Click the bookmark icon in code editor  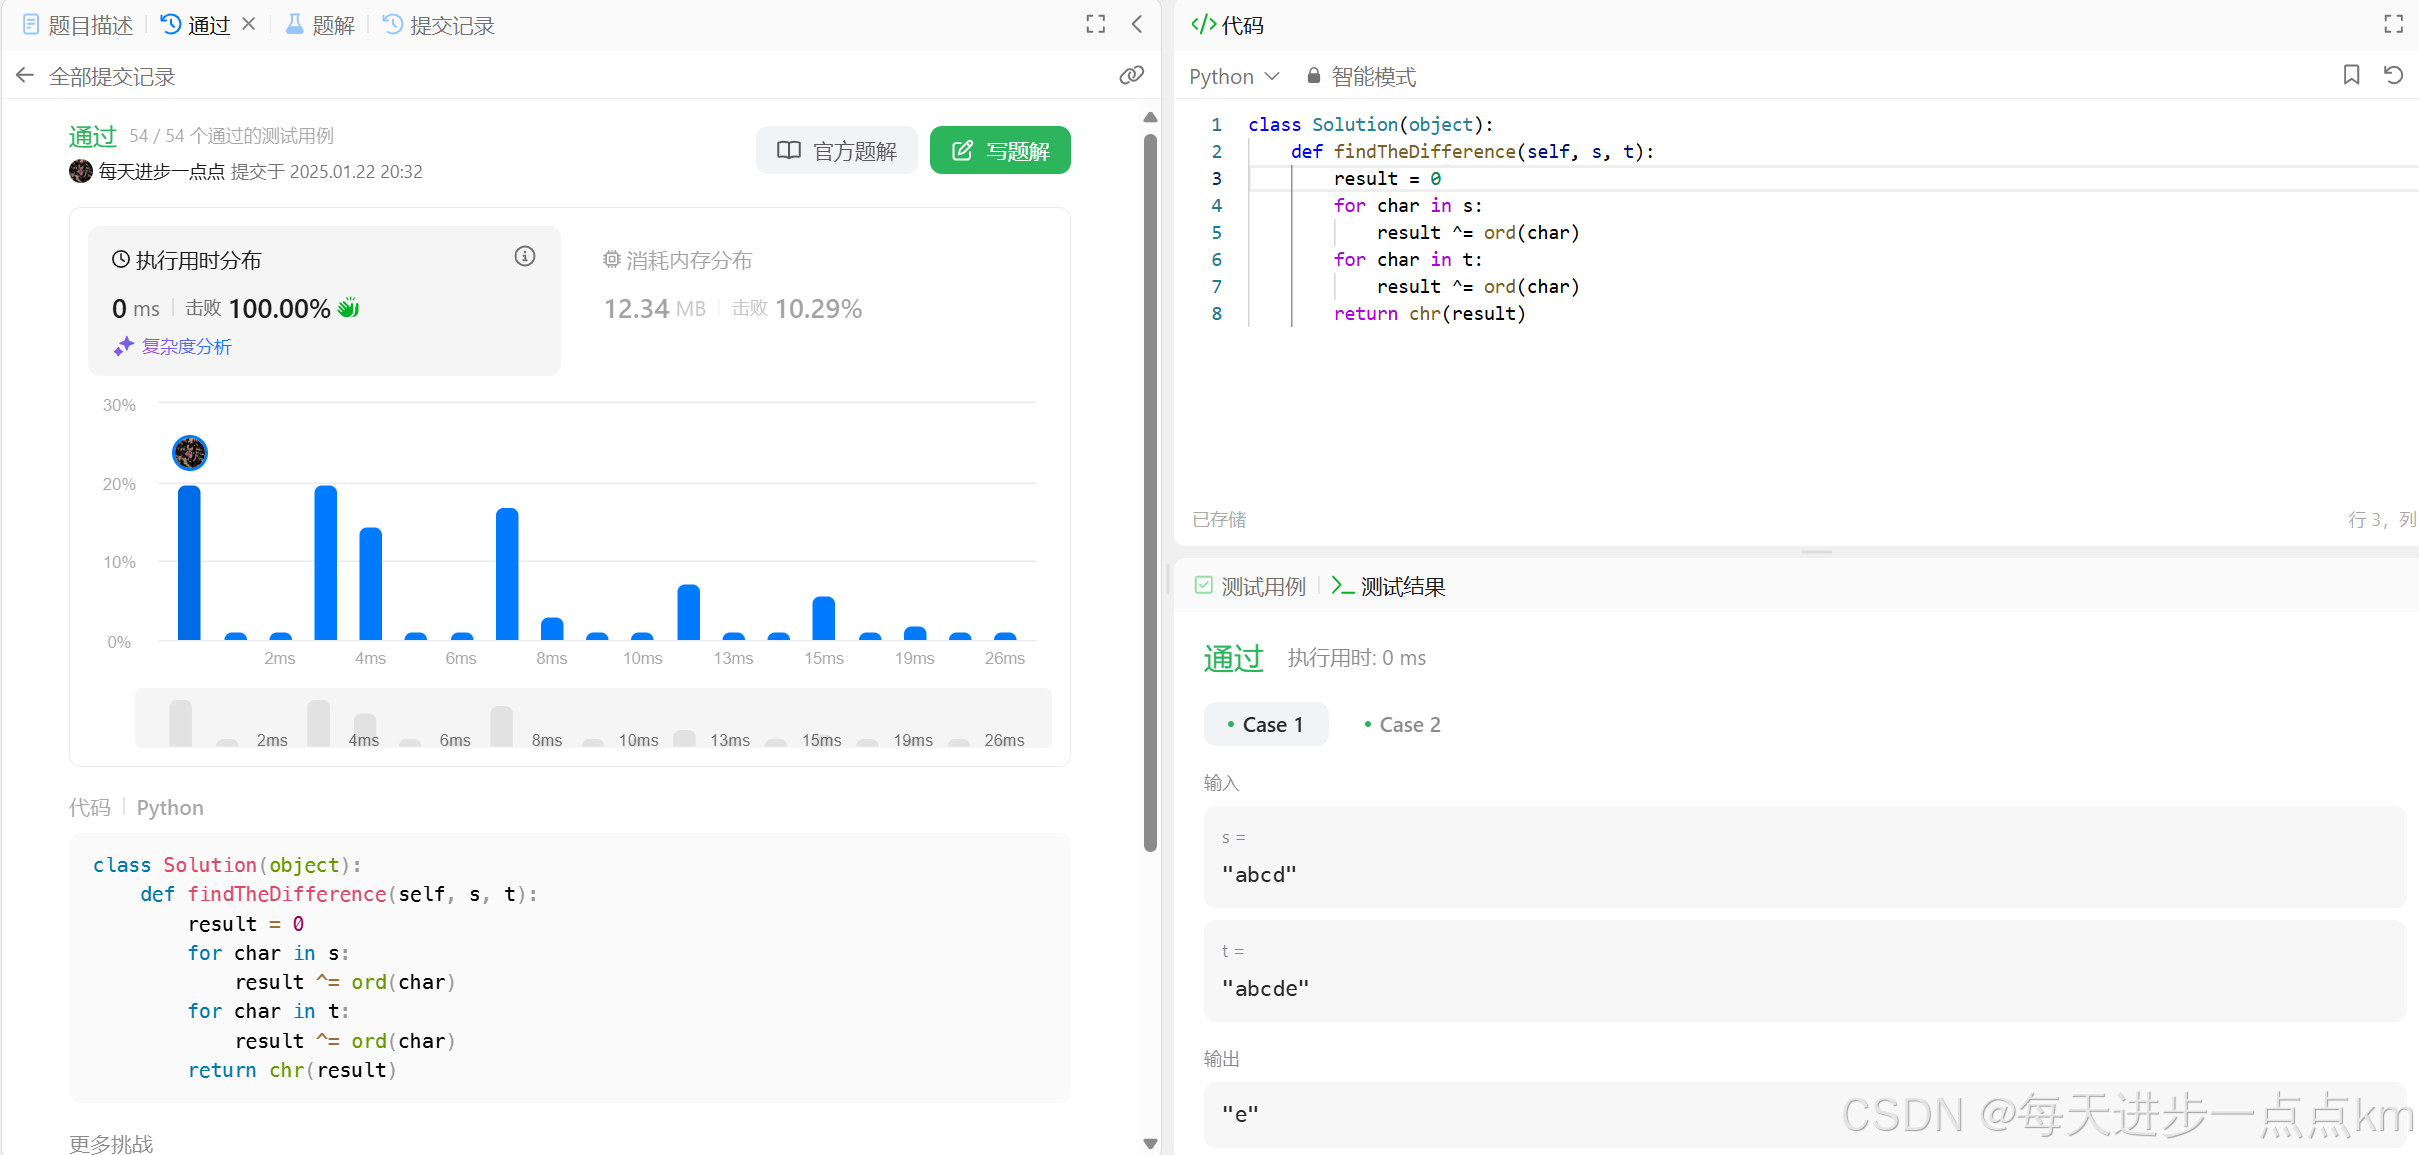pyautogui.click(x=2351, y=76)
